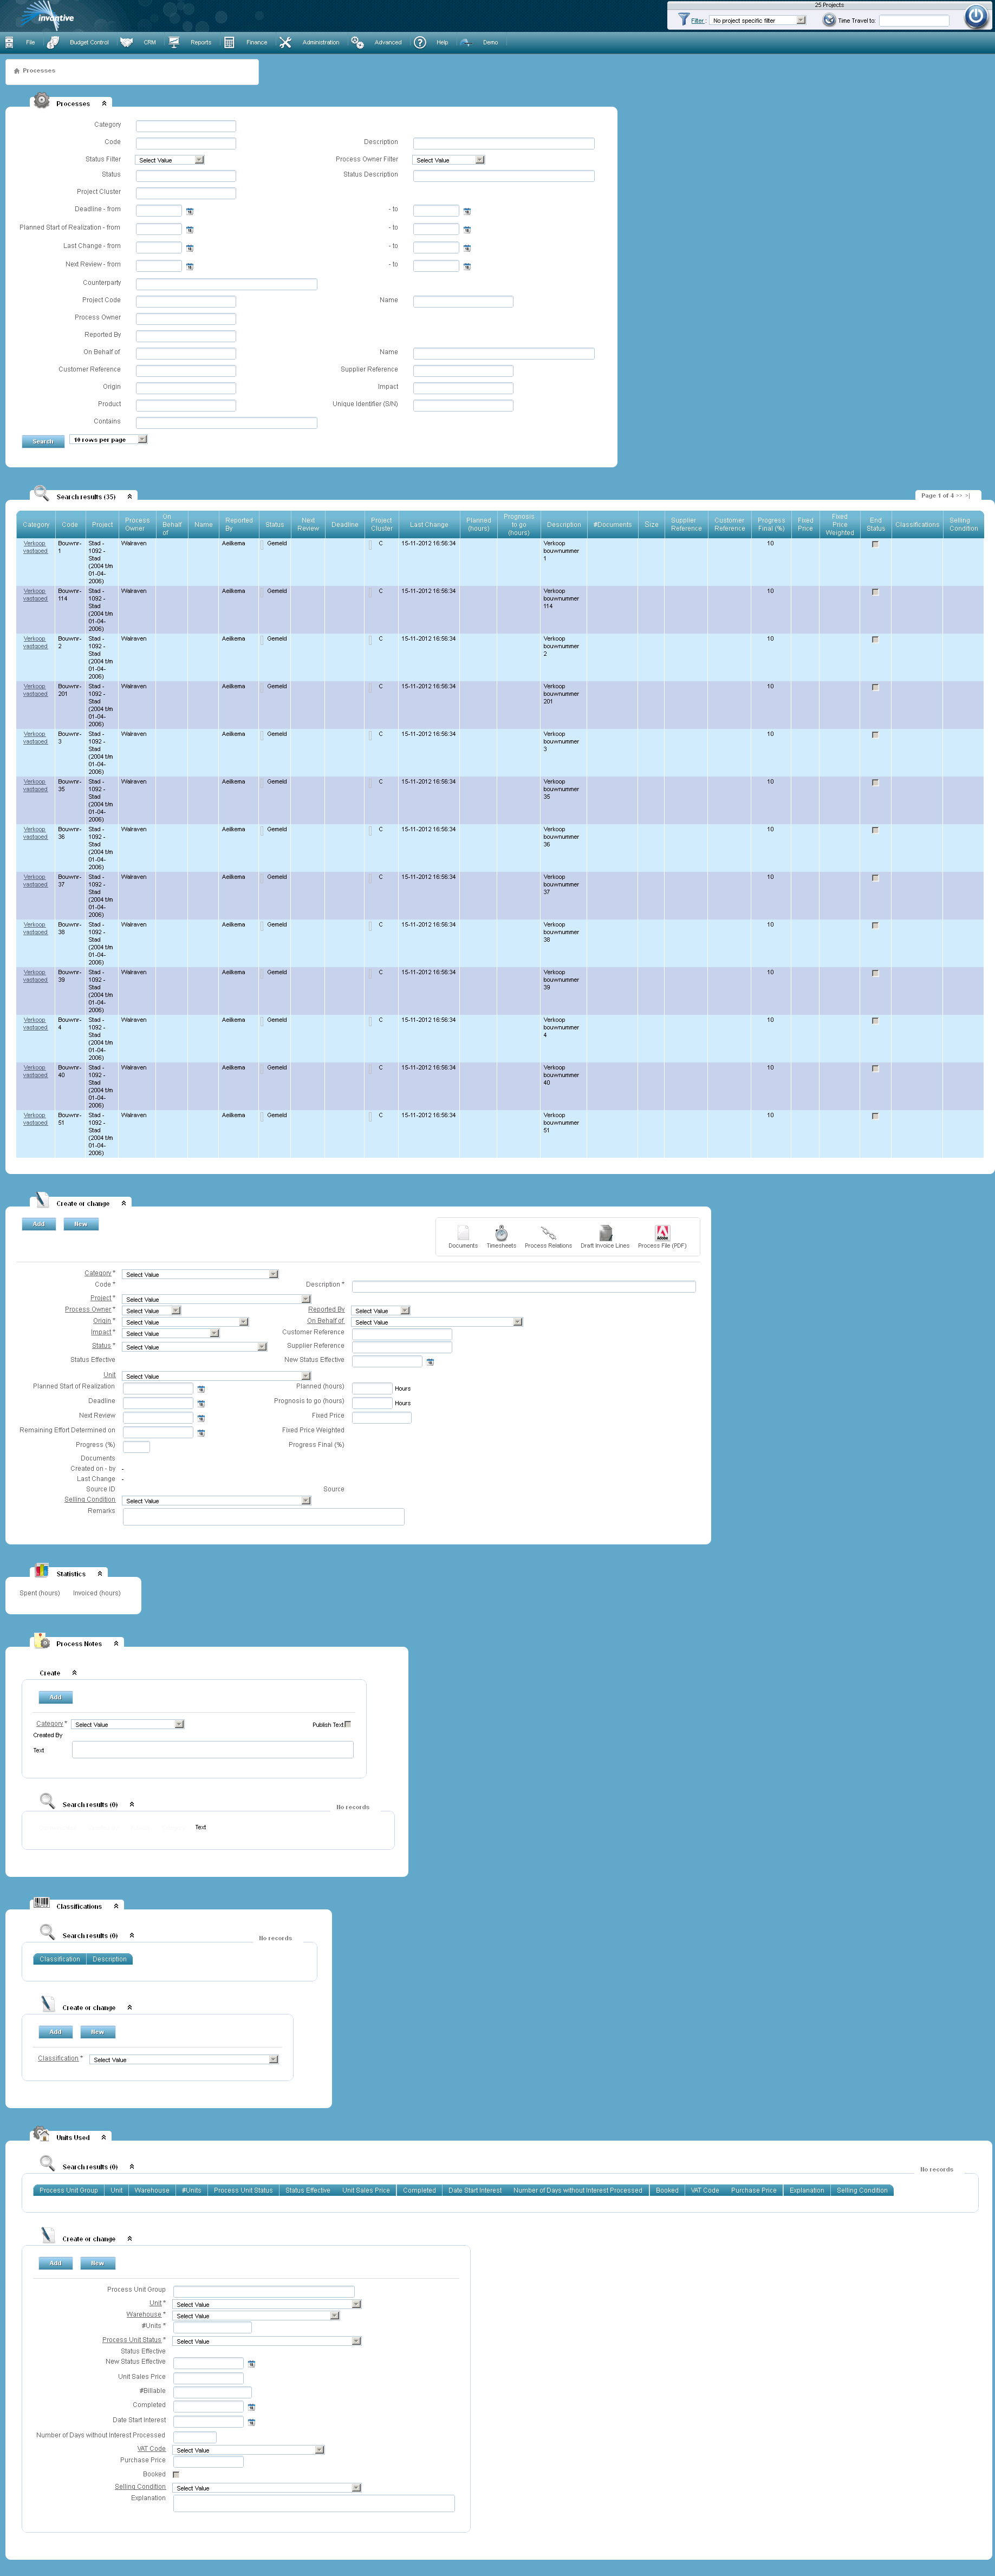The height and width of the screenshot is (2576, 995).
Task: Open the Status Filter dropdown
Action: point(170,160)
